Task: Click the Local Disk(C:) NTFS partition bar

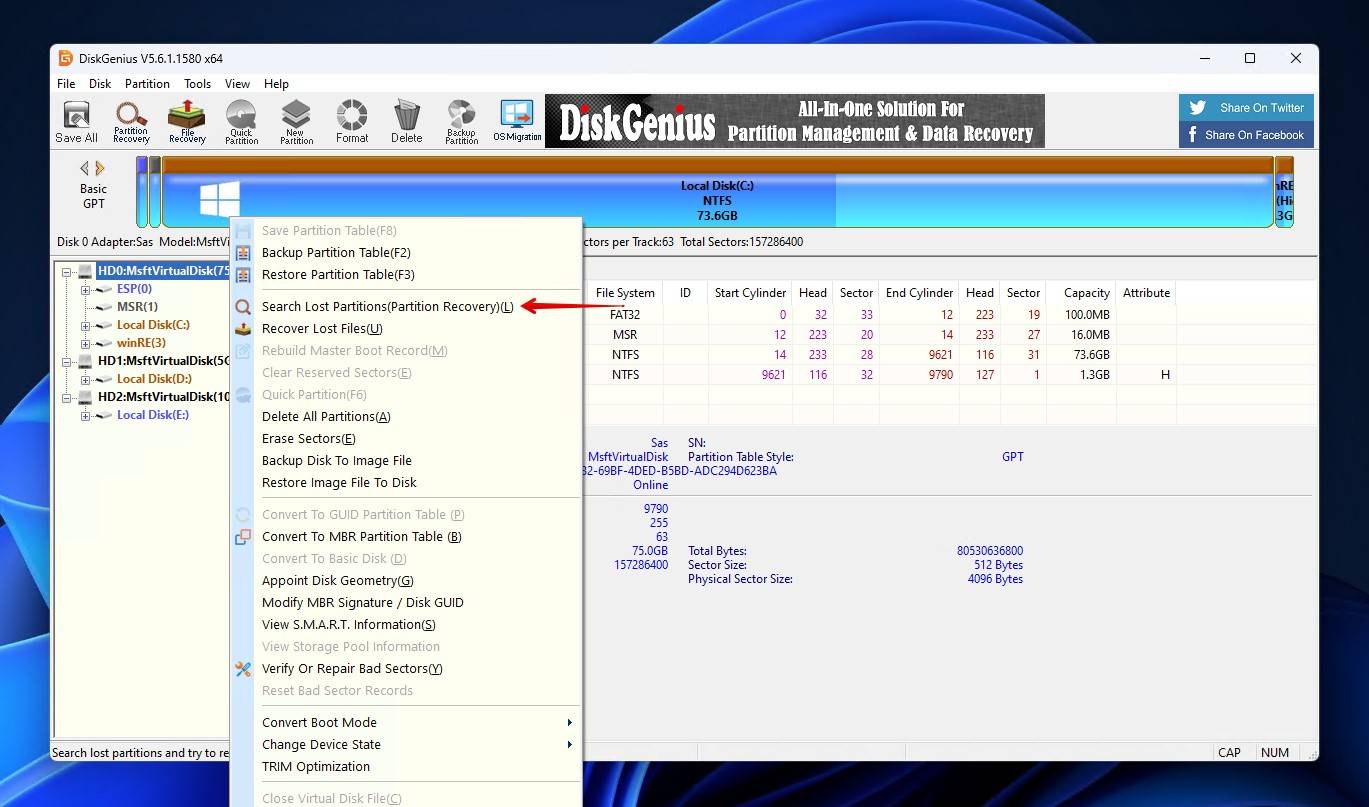Action: [x=717, y=193]
